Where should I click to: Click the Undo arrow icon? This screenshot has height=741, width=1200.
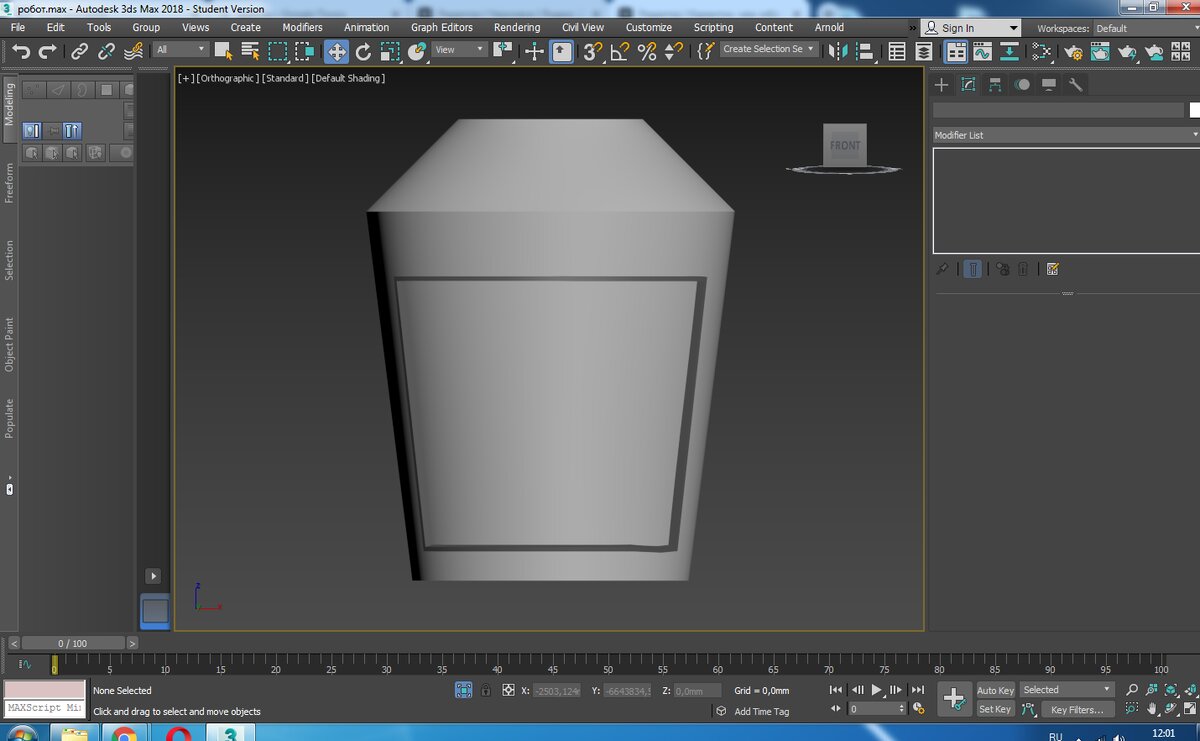[21, 51]
